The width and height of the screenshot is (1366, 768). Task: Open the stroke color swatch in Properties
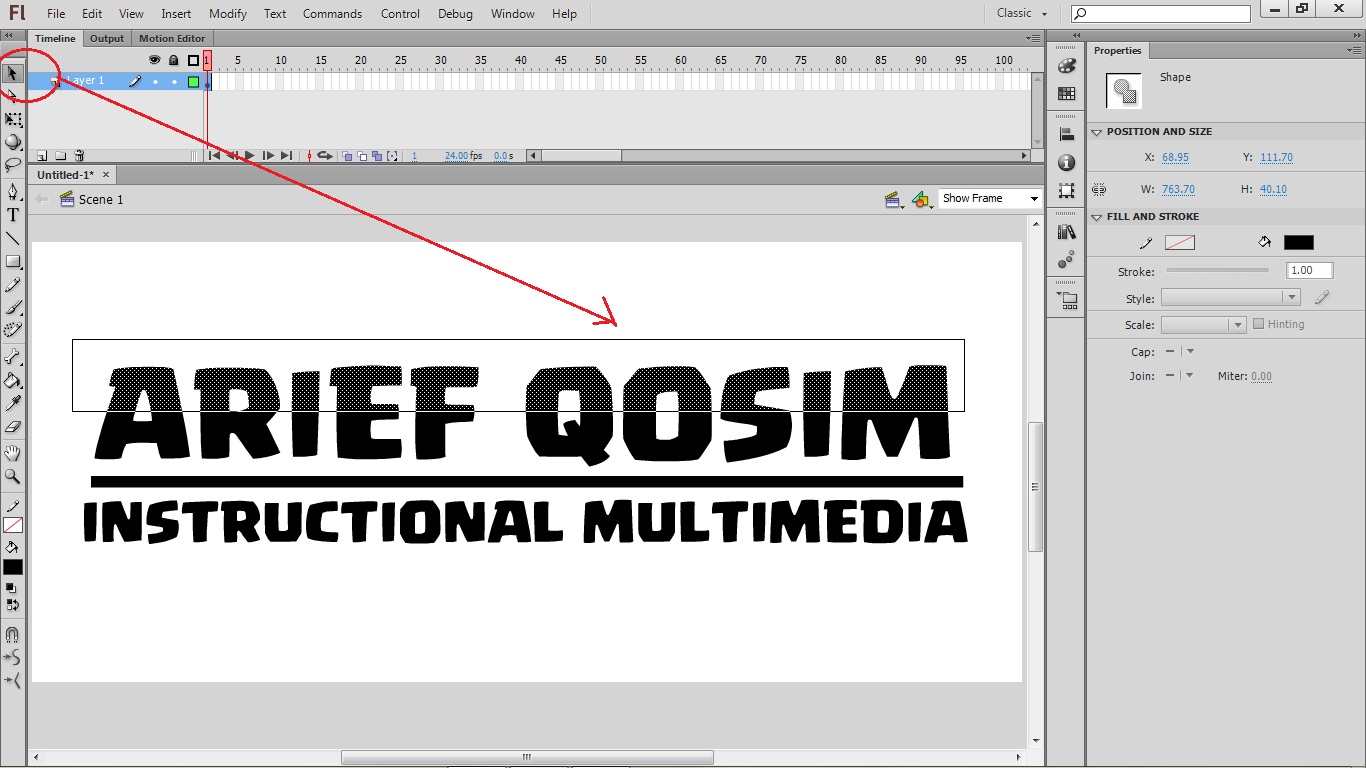tap(1180, 243)
